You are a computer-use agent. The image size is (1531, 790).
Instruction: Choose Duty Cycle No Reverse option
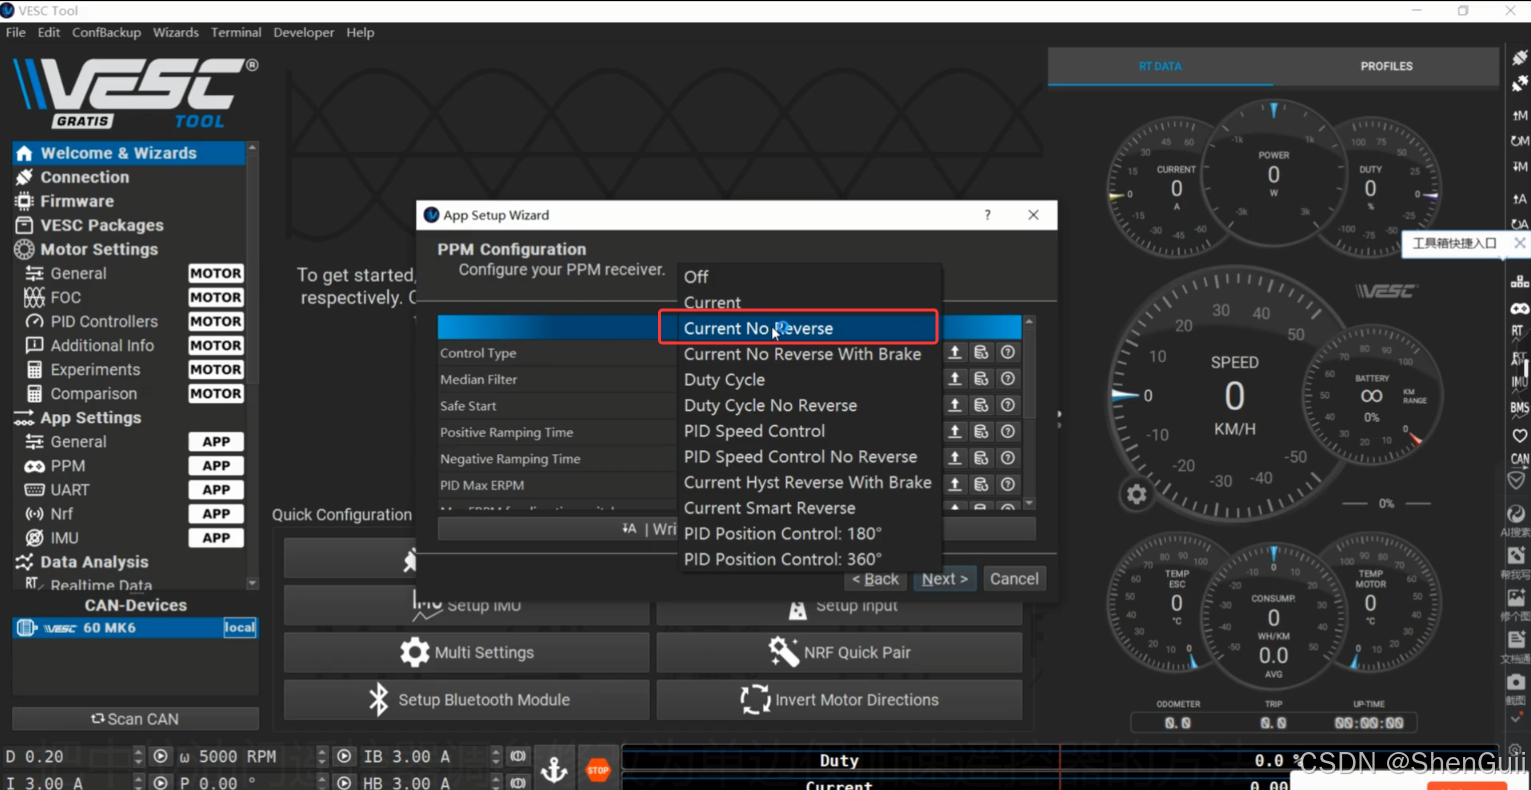coord(770,405)
